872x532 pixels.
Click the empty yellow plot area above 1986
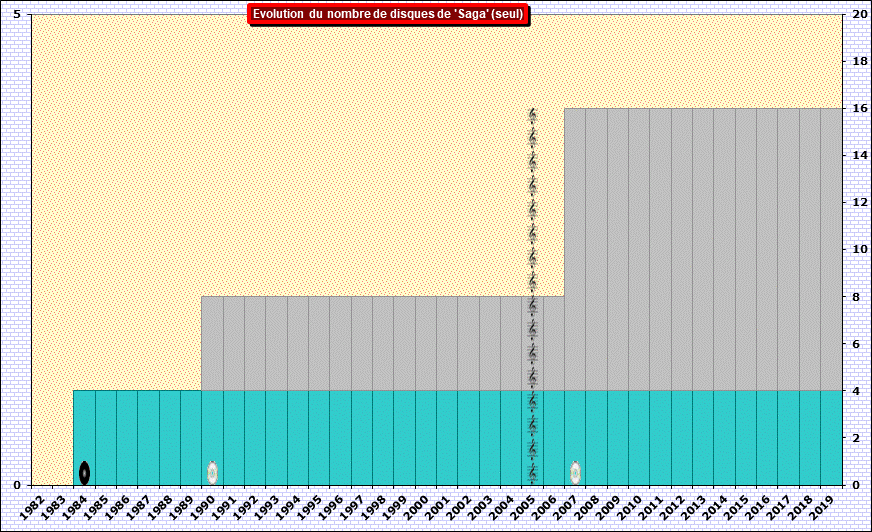[127, 200]
